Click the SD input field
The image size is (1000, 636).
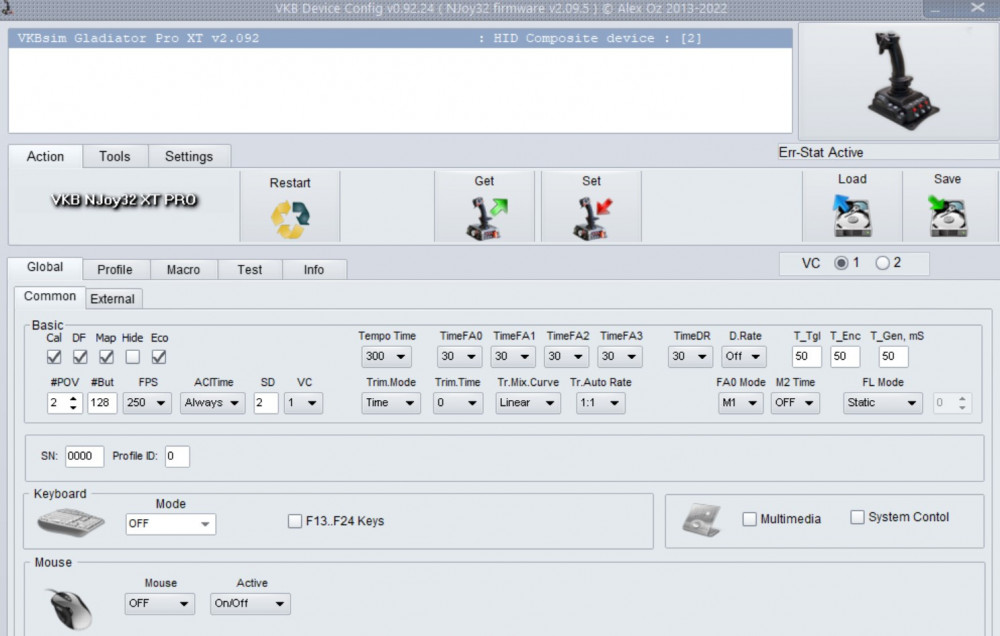click(x=266, y=403)
